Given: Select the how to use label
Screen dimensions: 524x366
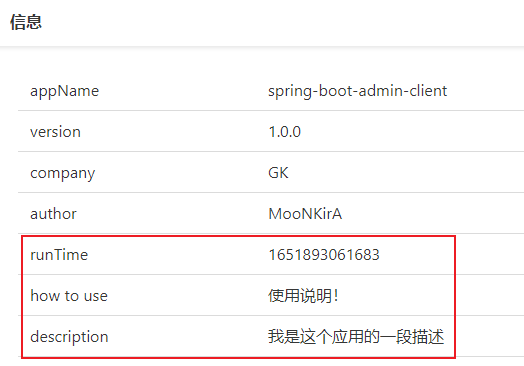Looking at the screenshot, I should pyautogui.click(x=69, y=296).
